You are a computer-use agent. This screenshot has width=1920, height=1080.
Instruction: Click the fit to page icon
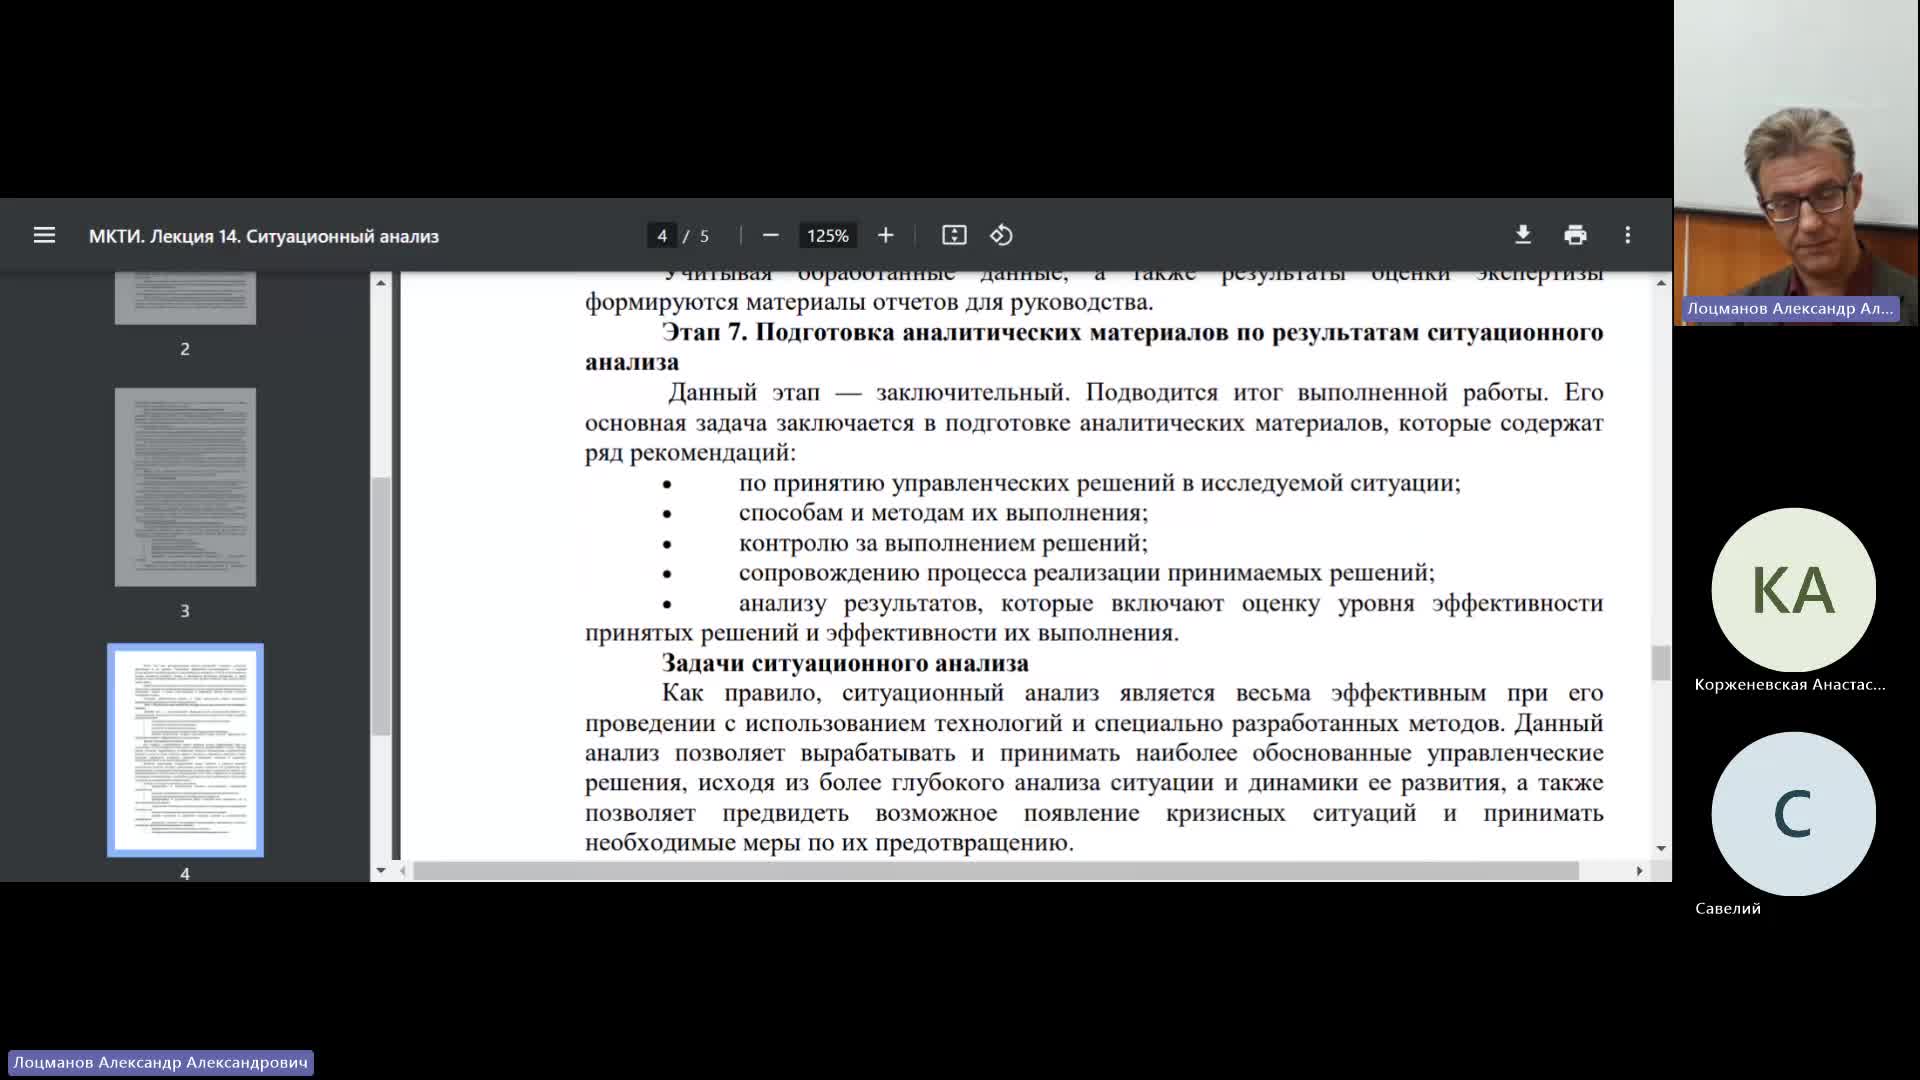954,235
